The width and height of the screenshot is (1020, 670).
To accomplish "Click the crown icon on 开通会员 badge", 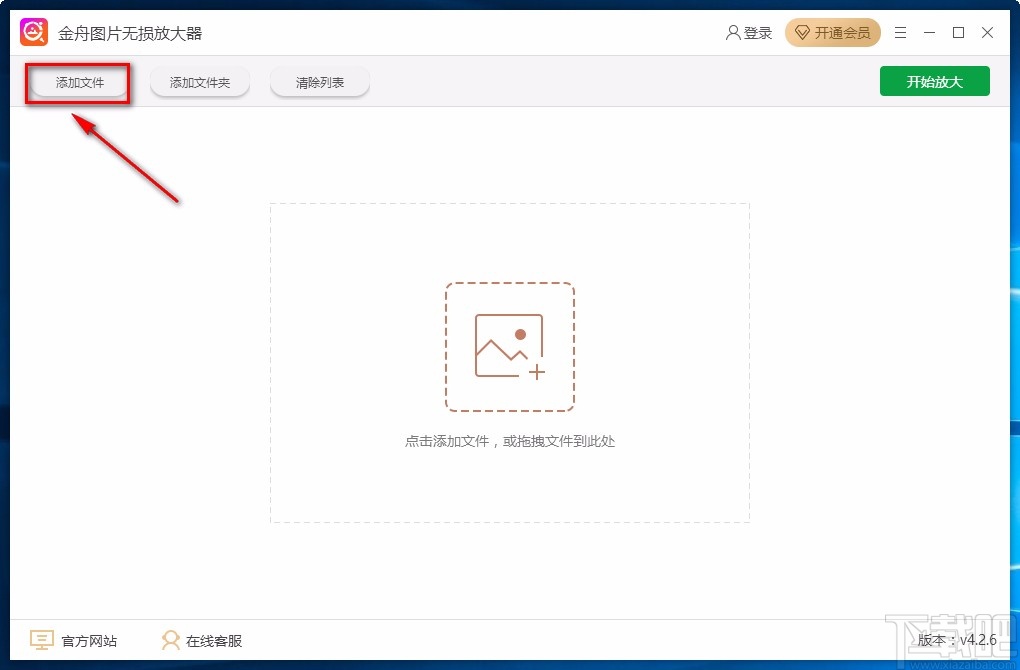I will point(803,32).
